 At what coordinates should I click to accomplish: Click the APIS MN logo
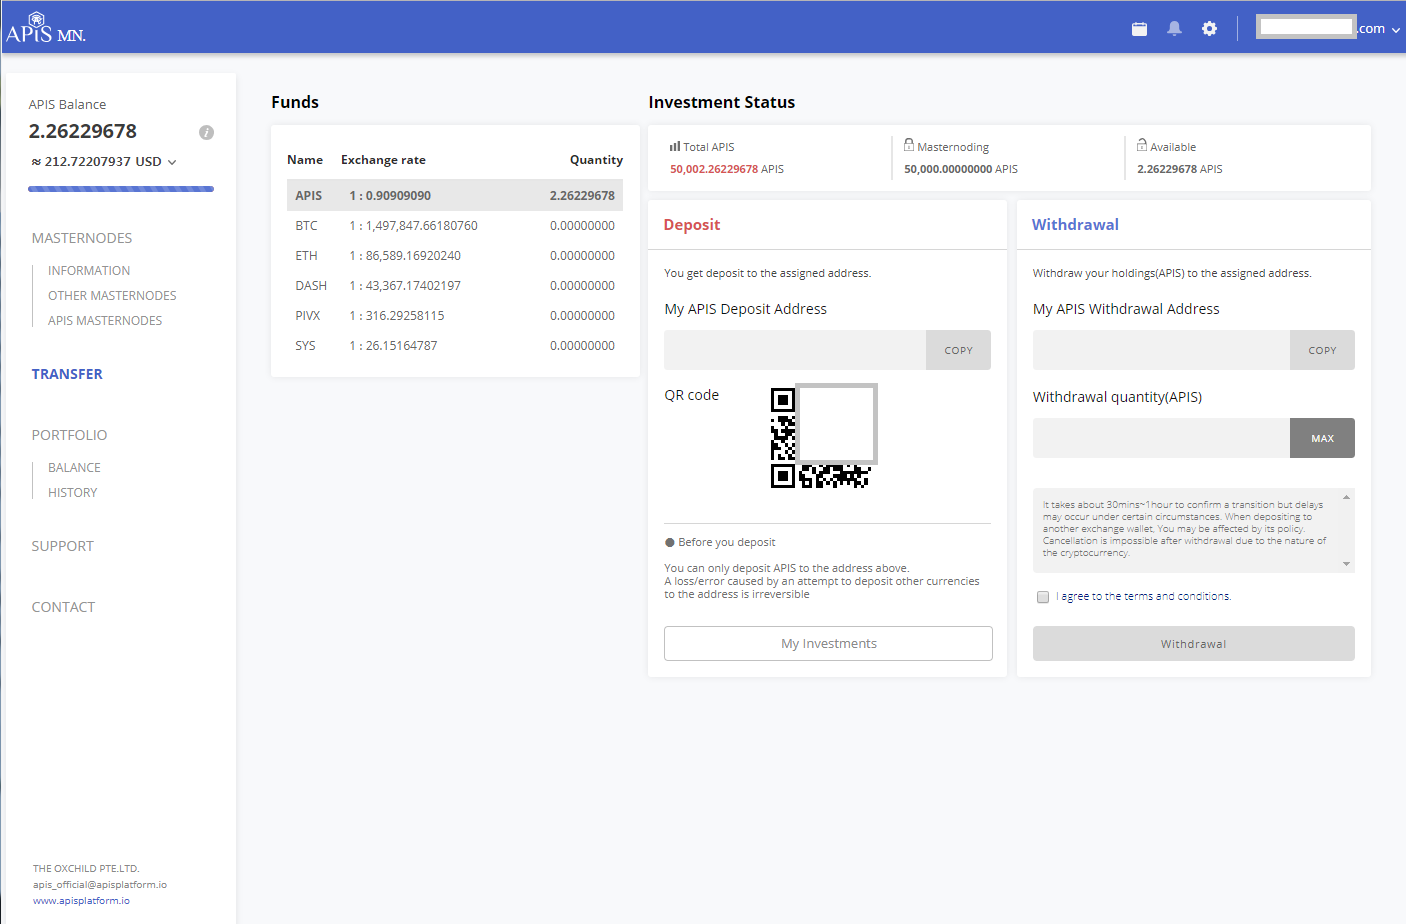coord(46,28)
